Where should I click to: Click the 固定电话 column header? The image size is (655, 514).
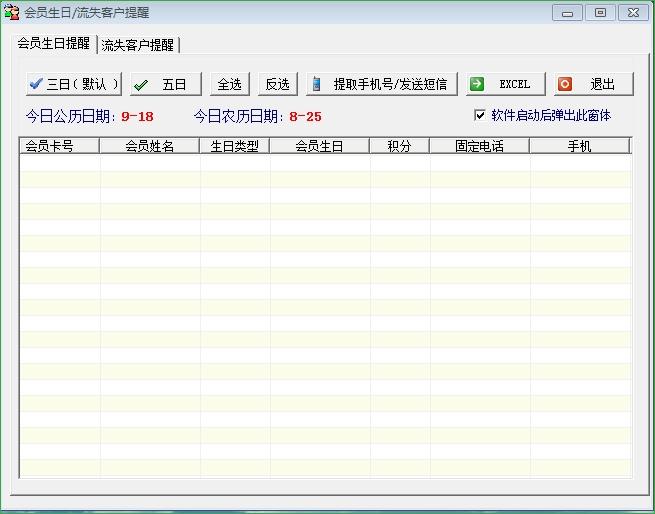(x=480, y=146)
